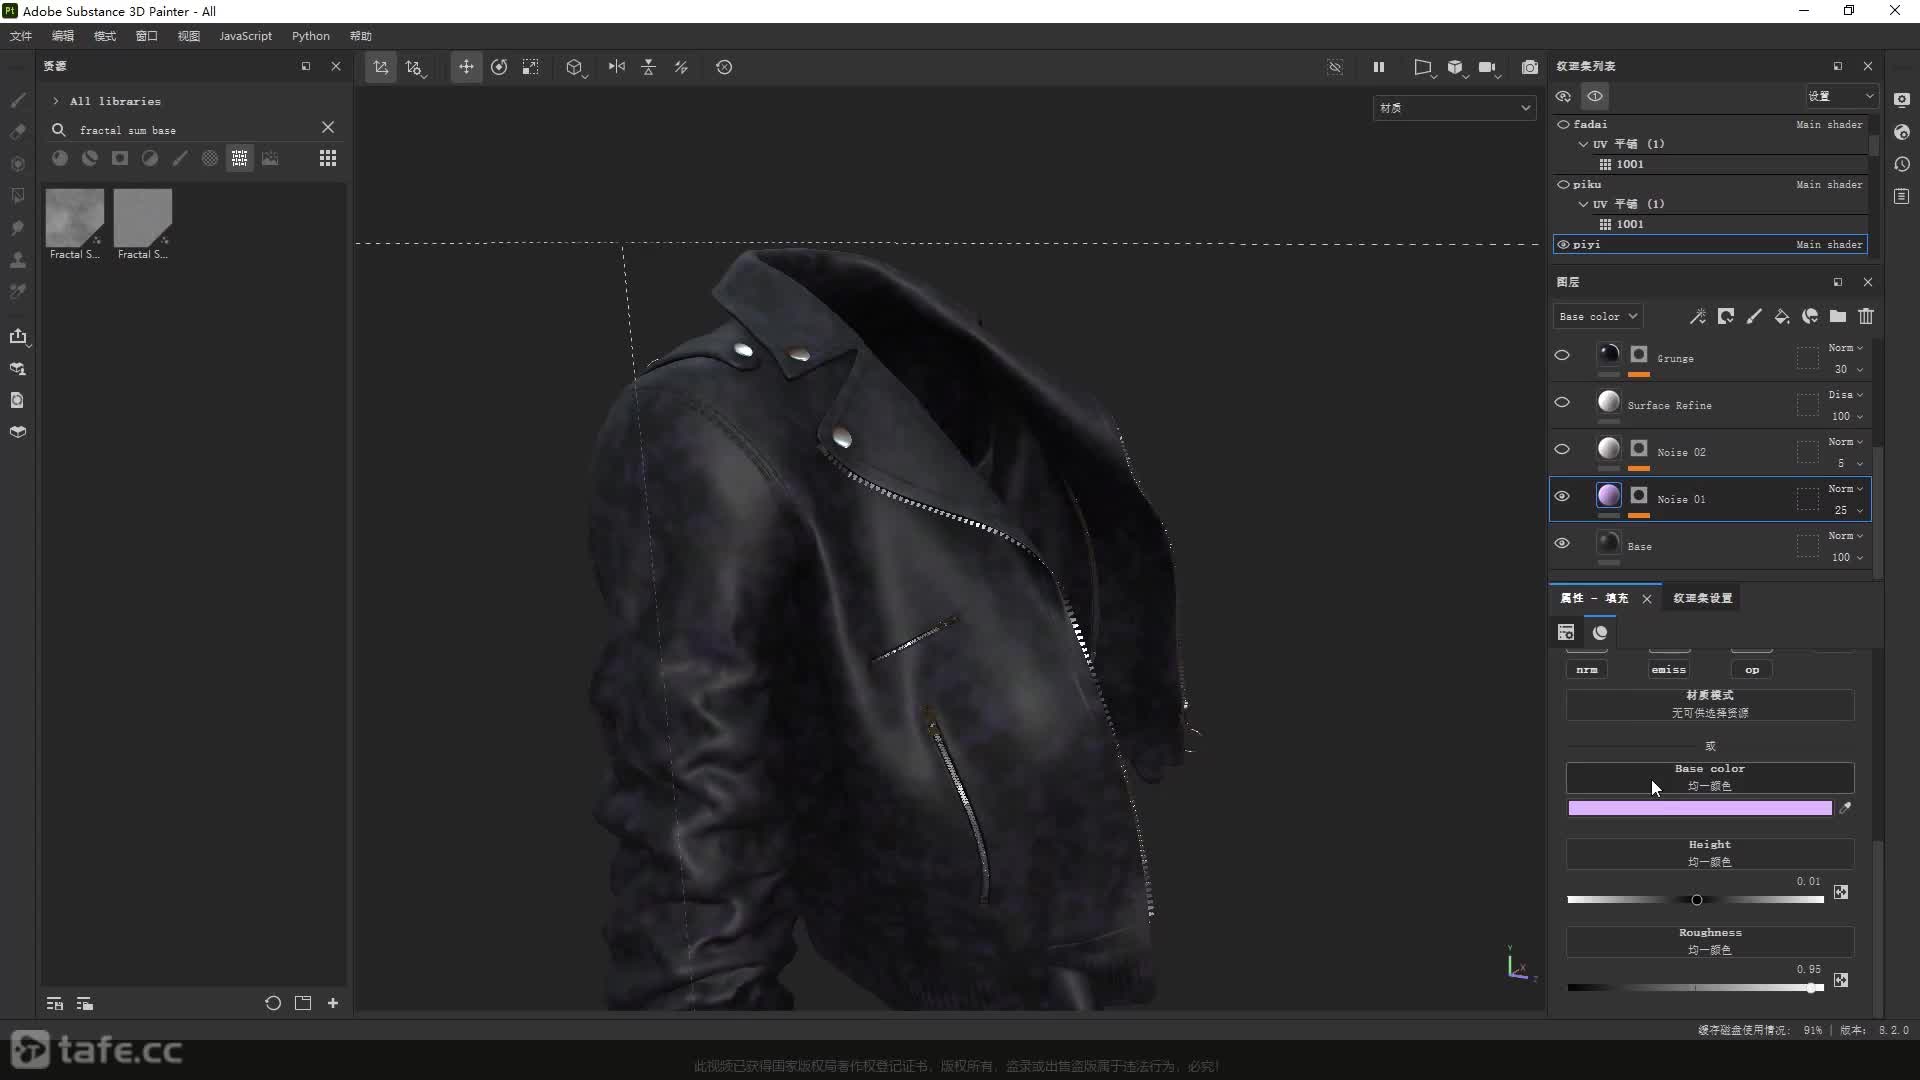
Task: Add a paint layer icon in layers panel
Action: 1754,316
